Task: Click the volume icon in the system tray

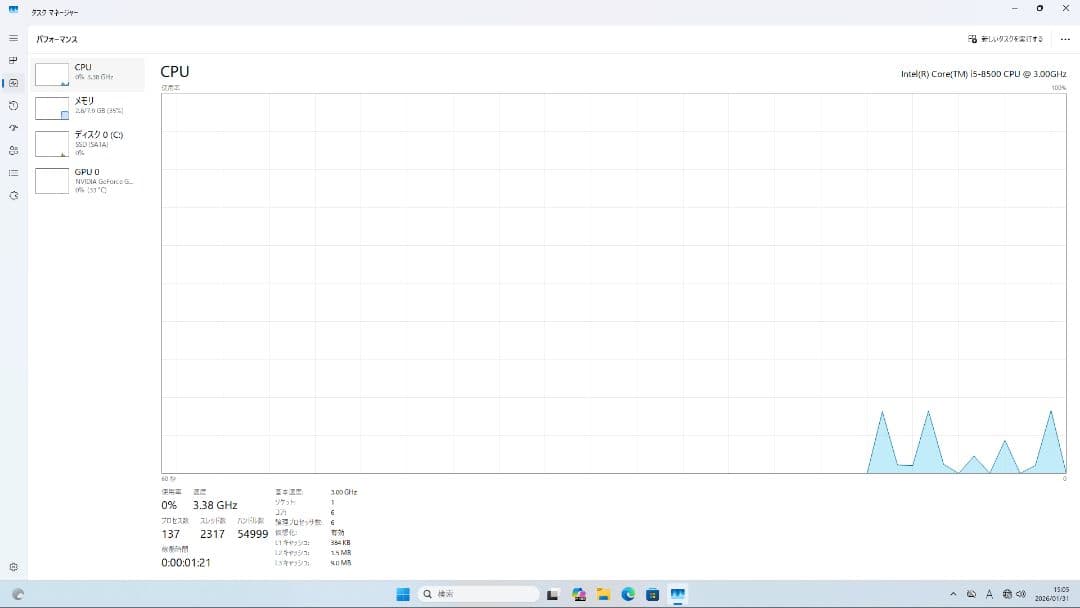Action: (x=1021, y=594)
